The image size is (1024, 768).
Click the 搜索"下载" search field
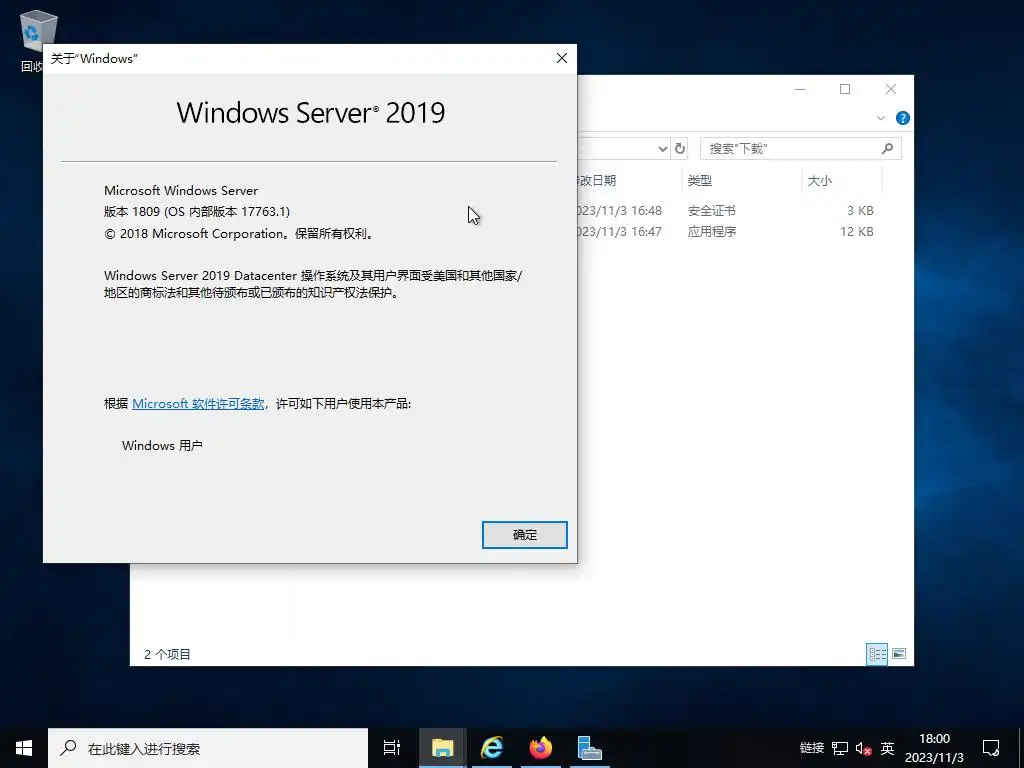click(801, 148)
